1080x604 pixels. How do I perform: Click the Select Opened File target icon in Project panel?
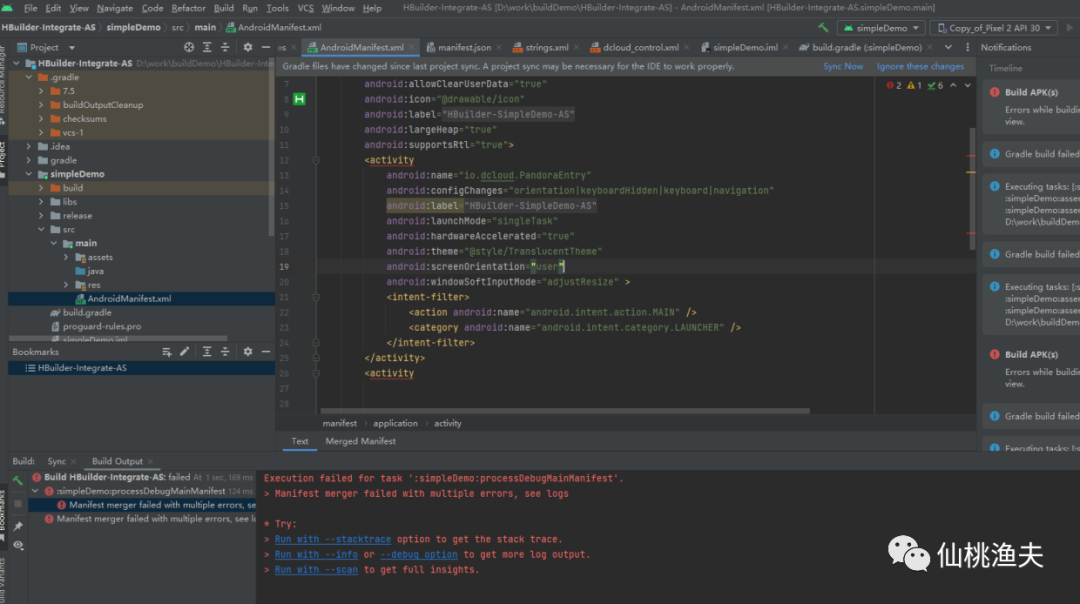[189, 48]
